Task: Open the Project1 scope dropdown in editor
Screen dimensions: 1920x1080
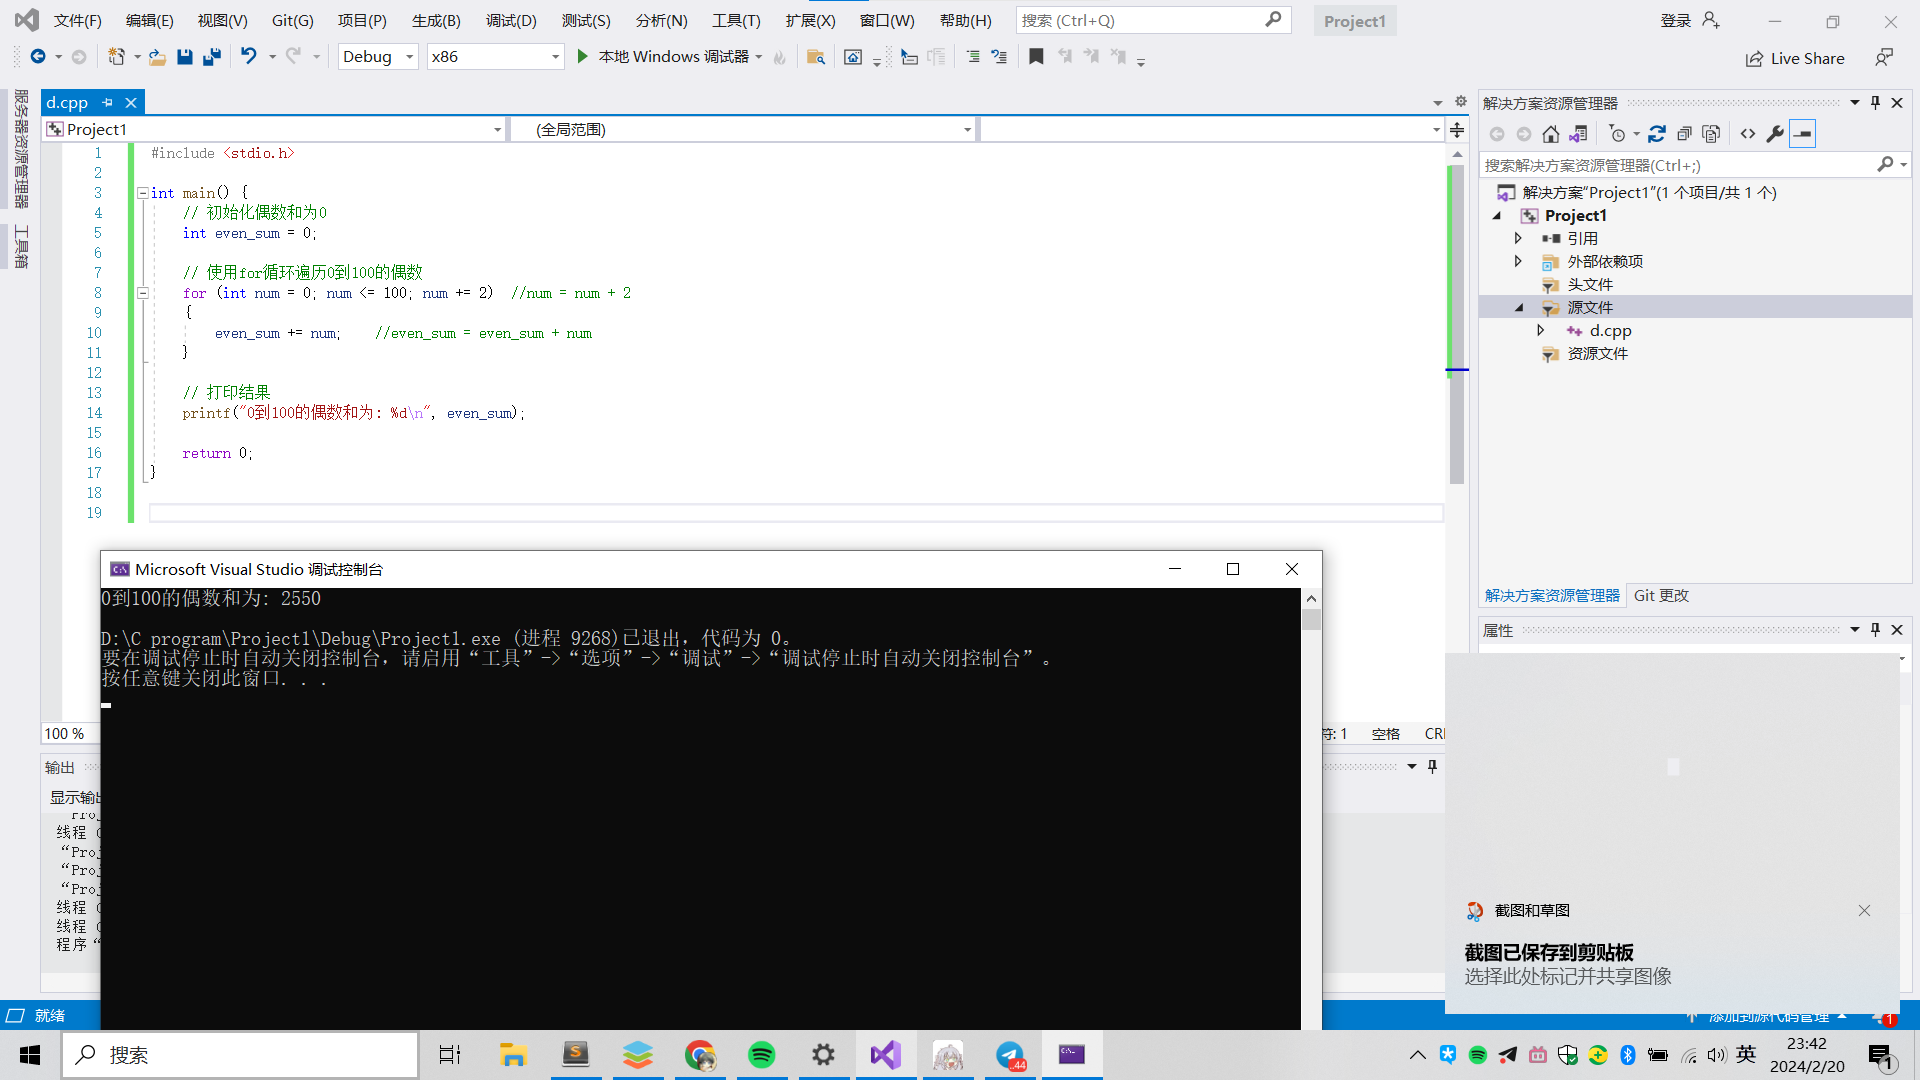Action: click(273, 130)
